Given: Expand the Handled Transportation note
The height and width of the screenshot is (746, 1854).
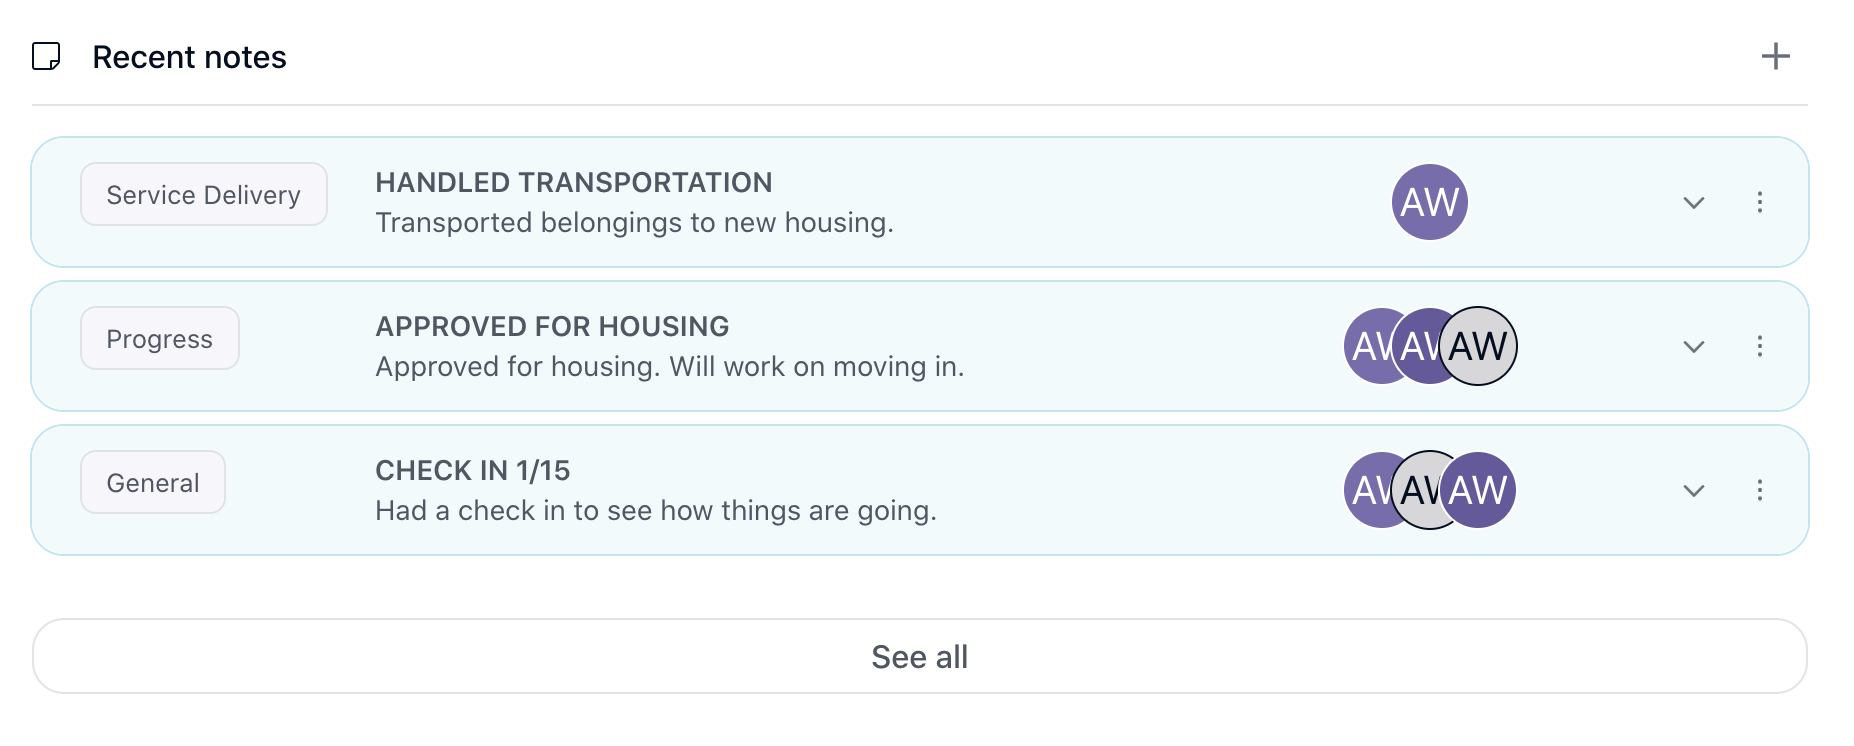Looking at the screenshot, I should pos(1693,202).
